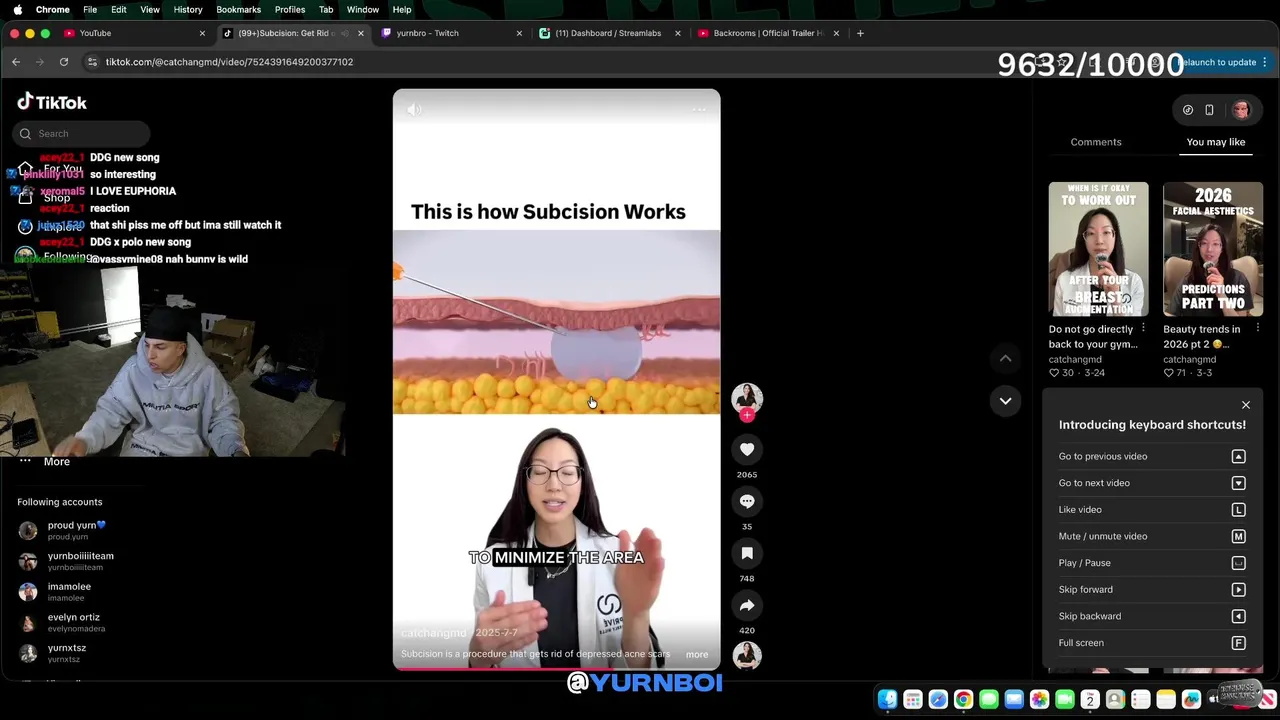Screen dimensions: 1280x720
Task: Open the Bookmarks menu in menu bar
Action: click(x=238, y=9)
